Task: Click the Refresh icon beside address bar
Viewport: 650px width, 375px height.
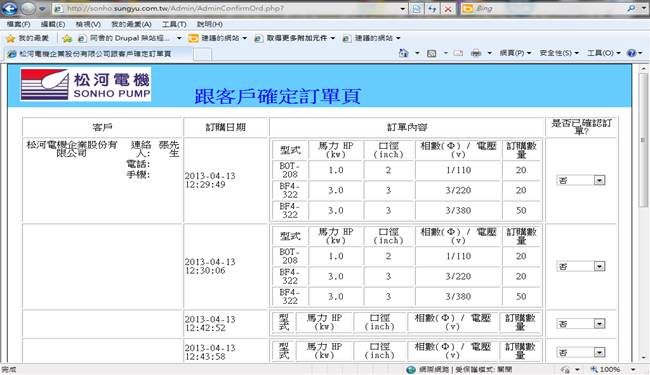Action: [x=432, y=8]
